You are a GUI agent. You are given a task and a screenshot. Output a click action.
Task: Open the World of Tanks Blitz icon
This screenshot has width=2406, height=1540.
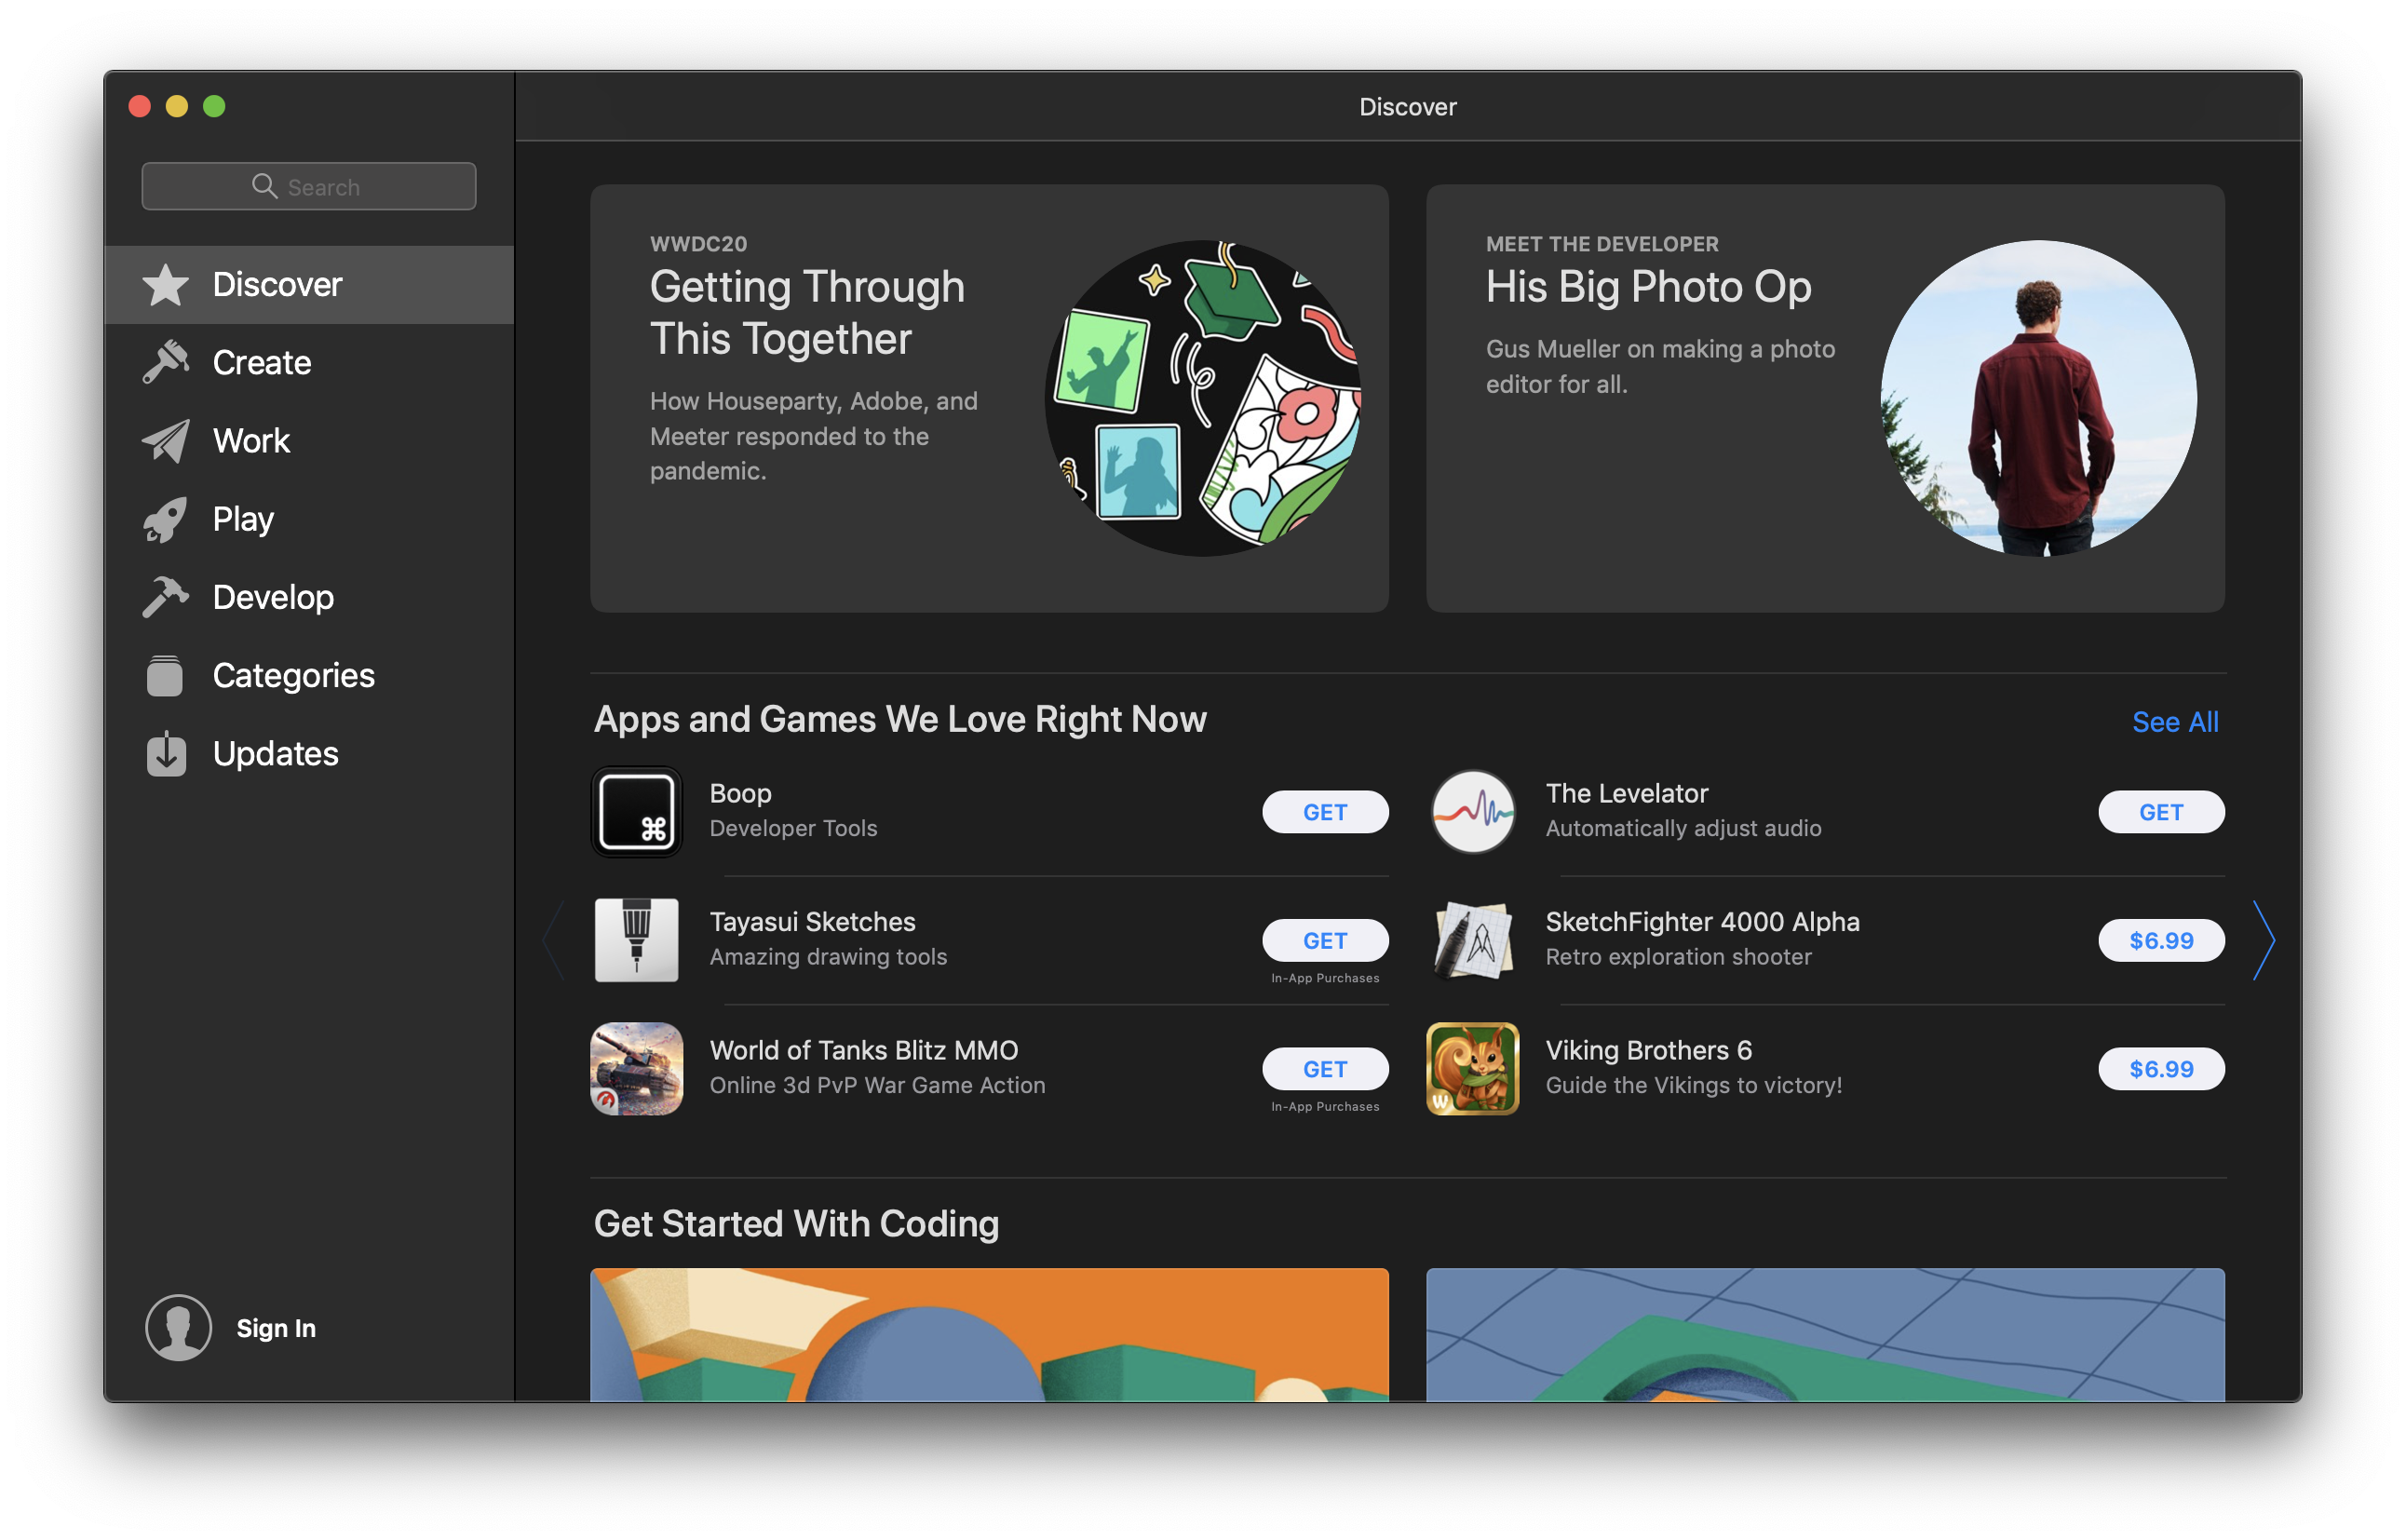click(x=636, y=1068)
